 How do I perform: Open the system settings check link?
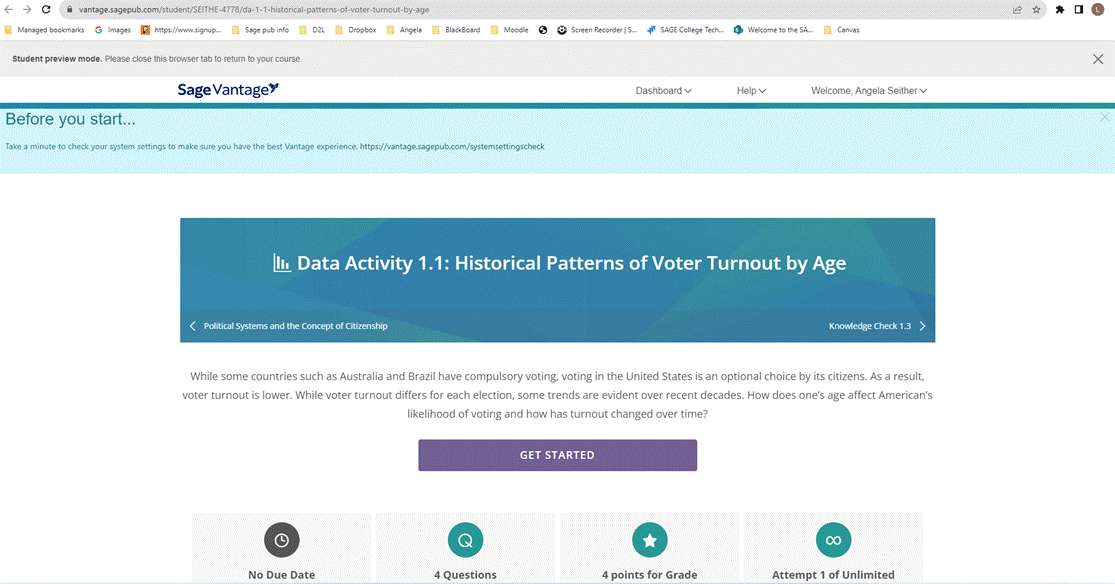tap(452, 147)
